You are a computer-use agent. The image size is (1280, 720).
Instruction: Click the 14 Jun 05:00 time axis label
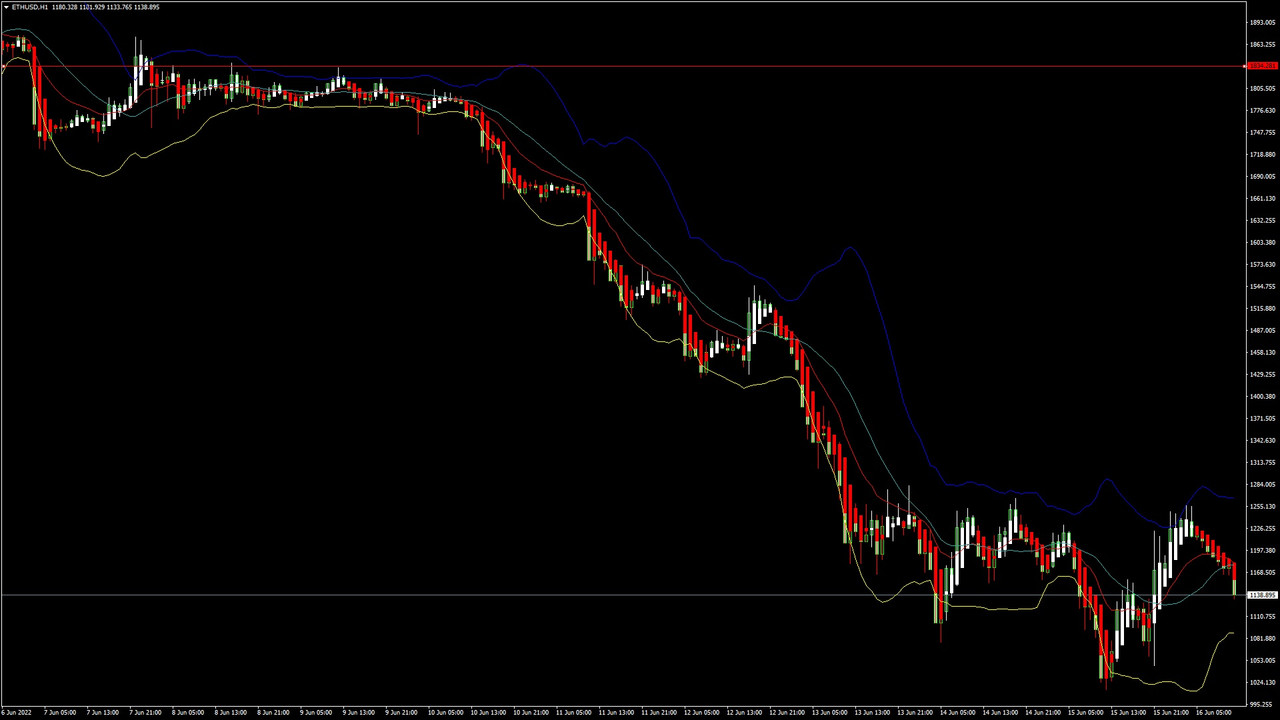click(958, 713)
